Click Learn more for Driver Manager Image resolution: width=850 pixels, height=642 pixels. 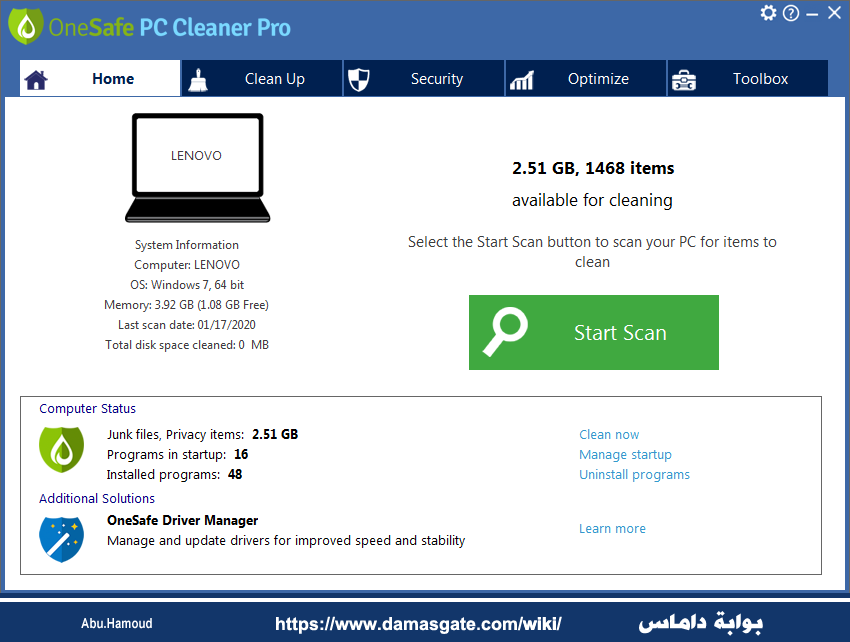point(612,529)
